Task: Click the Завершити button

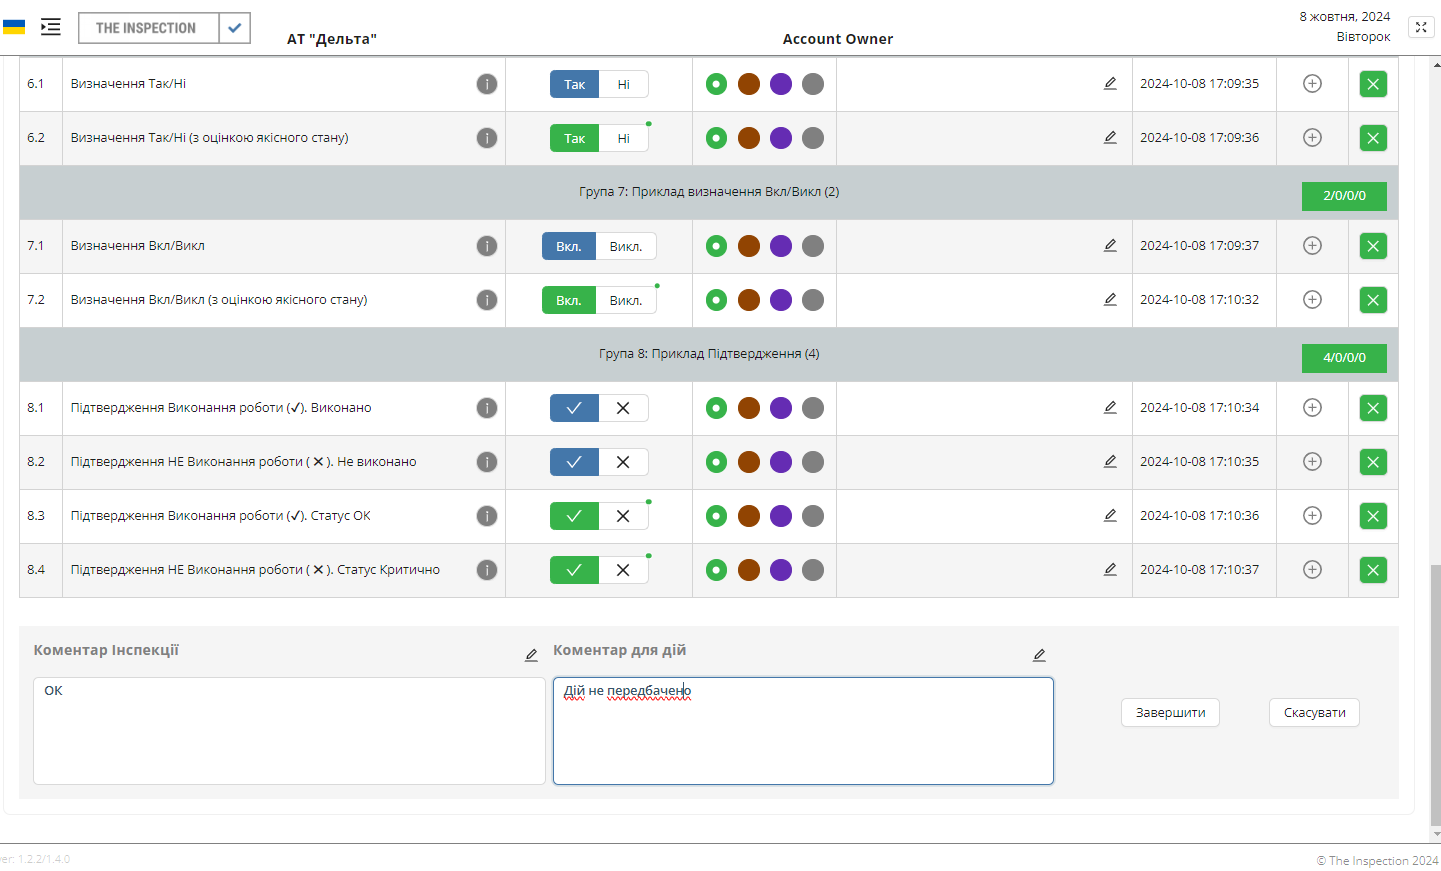Action: [x=1170, y=713]
